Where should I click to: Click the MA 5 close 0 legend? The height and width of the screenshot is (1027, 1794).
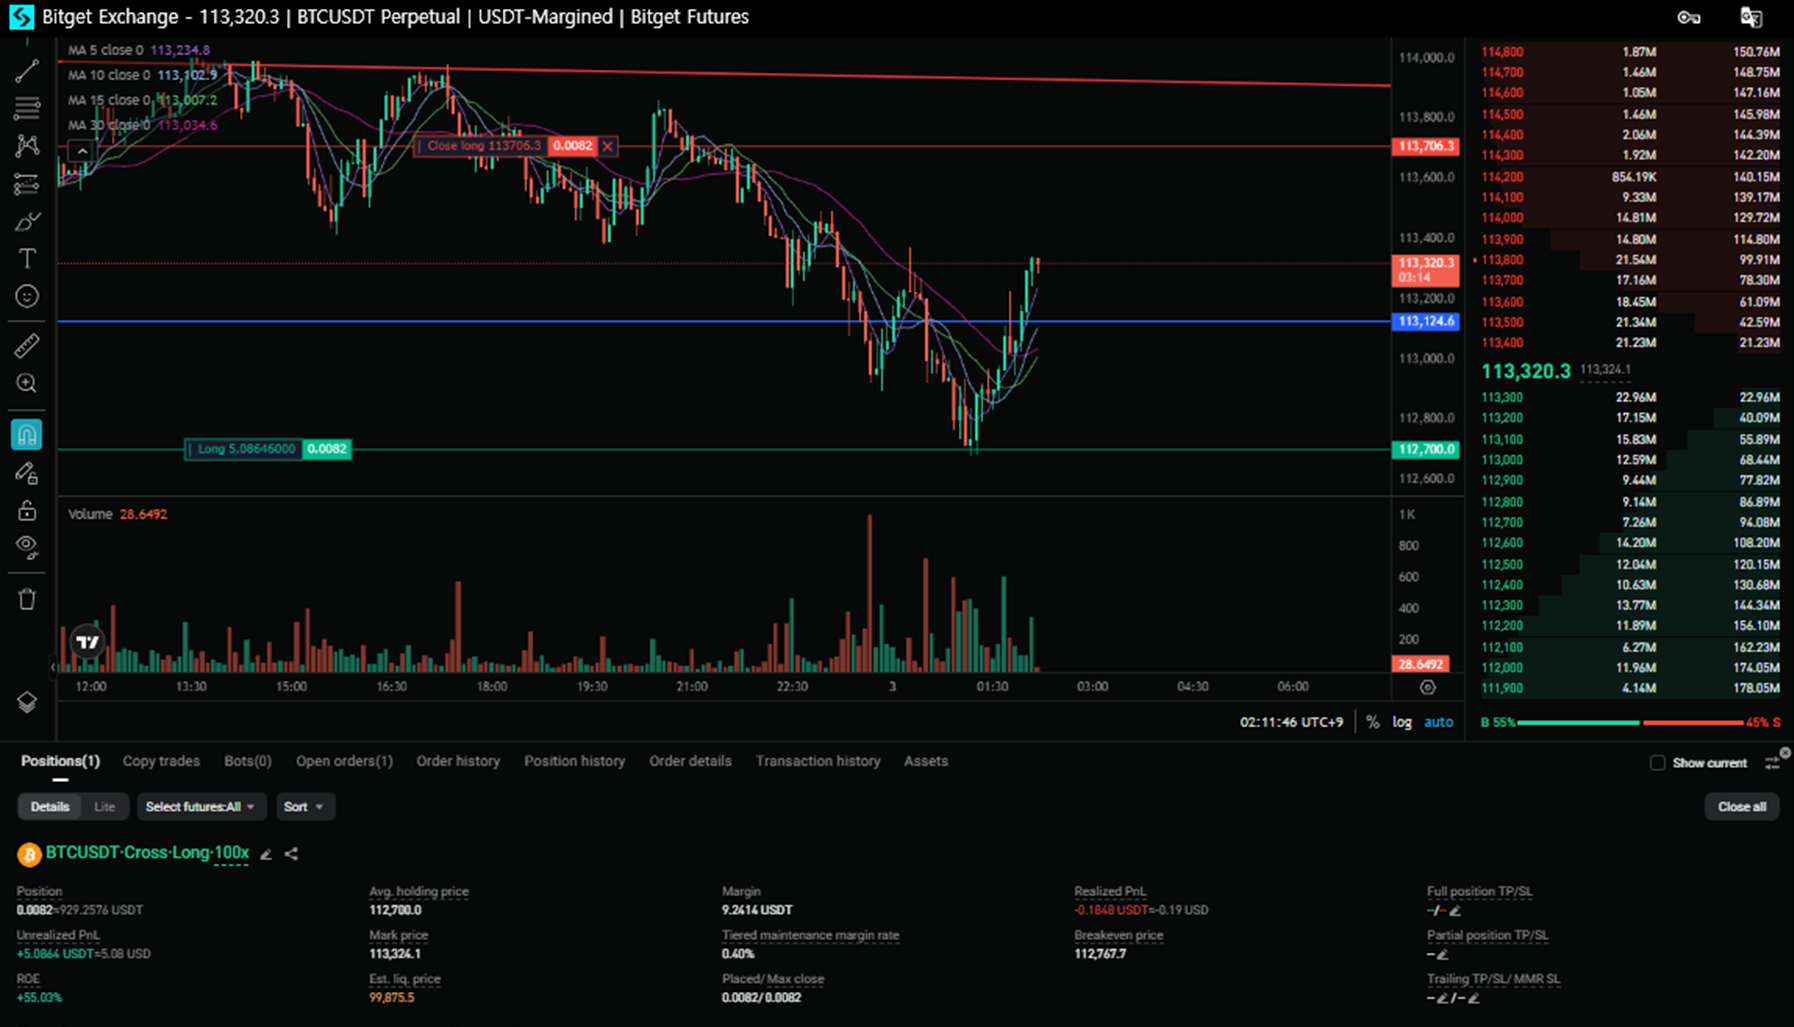tap(138, 50)
